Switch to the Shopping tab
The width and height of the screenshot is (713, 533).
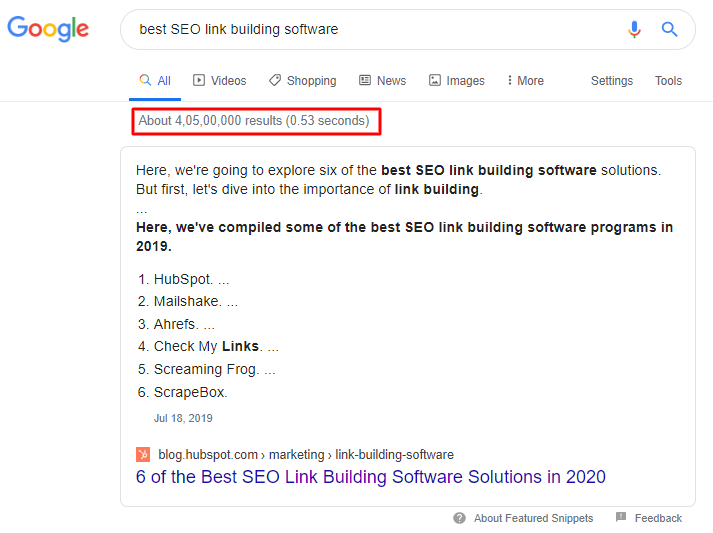pos(302,81)
